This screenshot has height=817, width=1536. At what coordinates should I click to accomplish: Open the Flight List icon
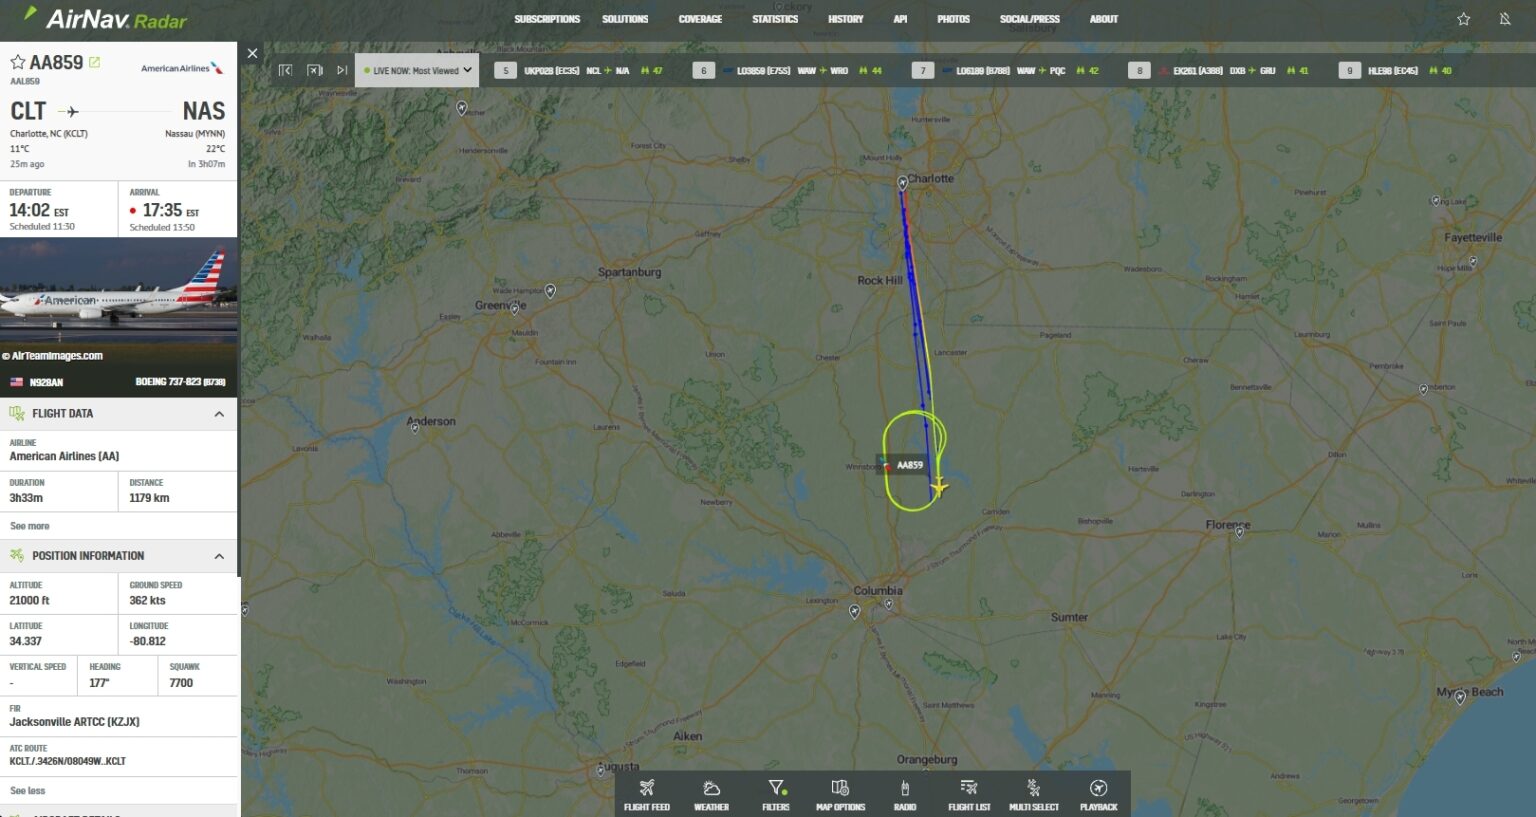coord(969,794)
